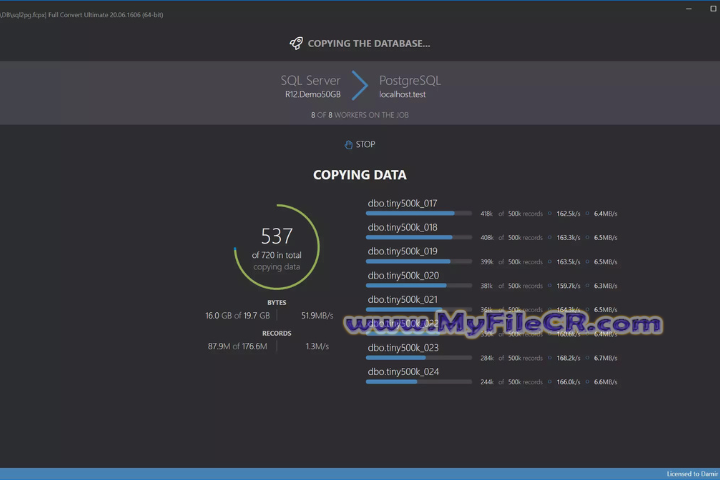Click the 87.9M of 176.6M records value
720x480 pixels.
pyautogui.click(x=237, y=346)
